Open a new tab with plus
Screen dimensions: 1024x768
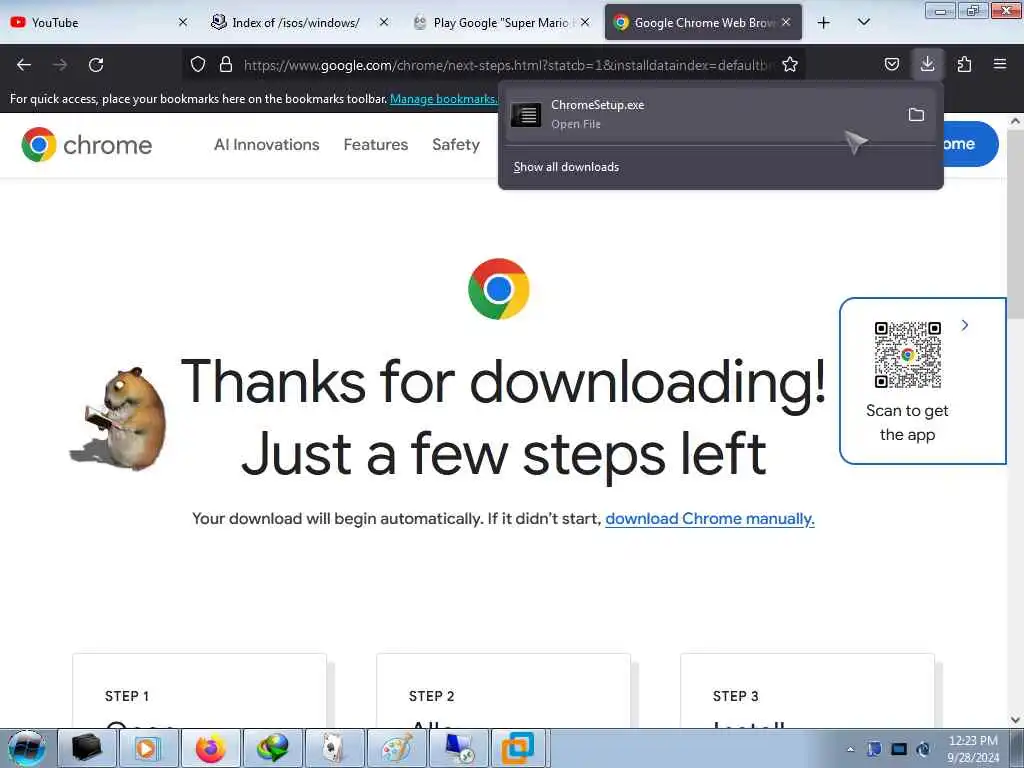point(824,23)
